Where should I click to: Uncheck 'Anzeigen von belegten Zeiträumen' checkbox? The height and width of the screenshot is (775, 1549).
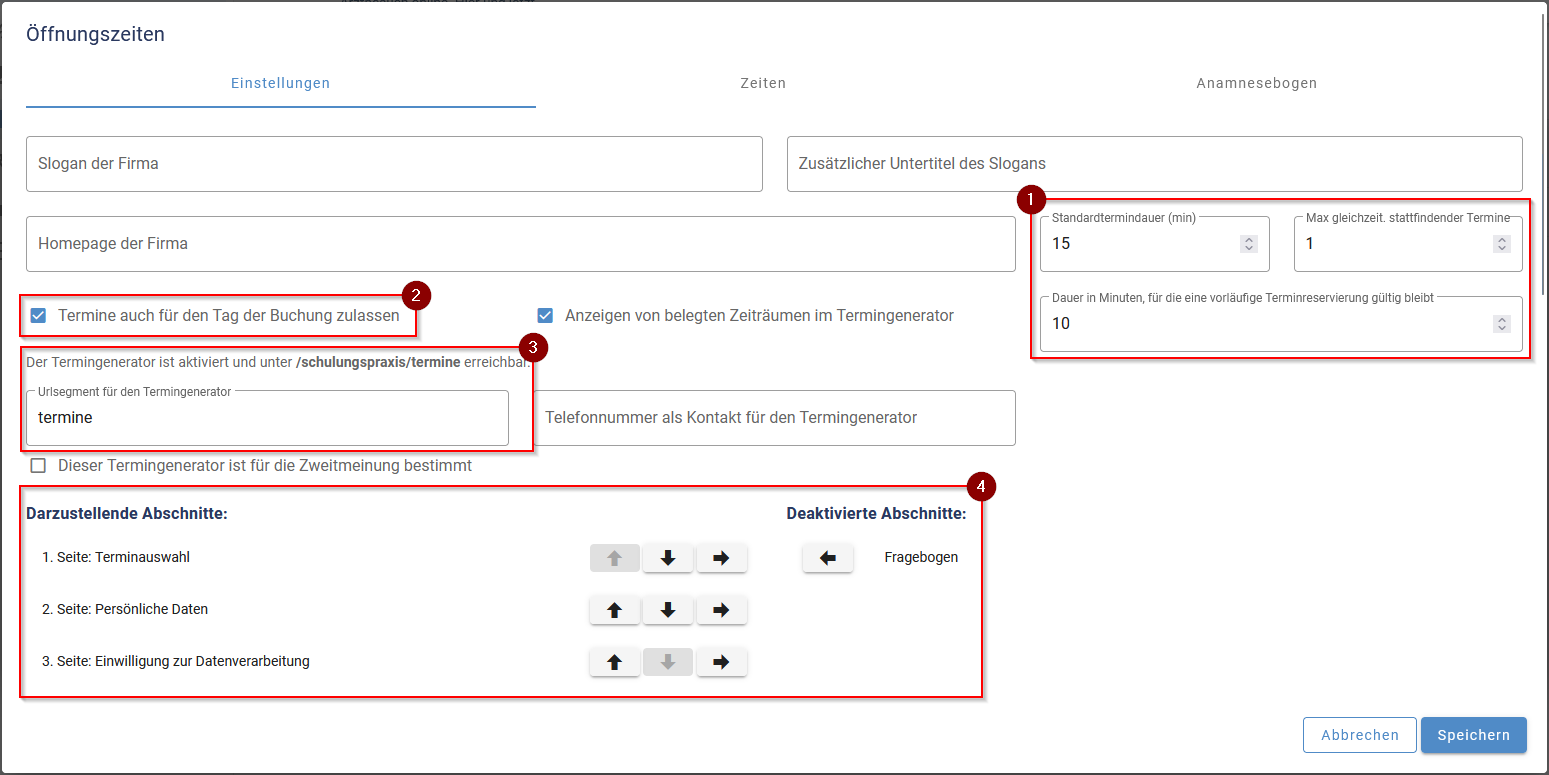tap(545, 316)
